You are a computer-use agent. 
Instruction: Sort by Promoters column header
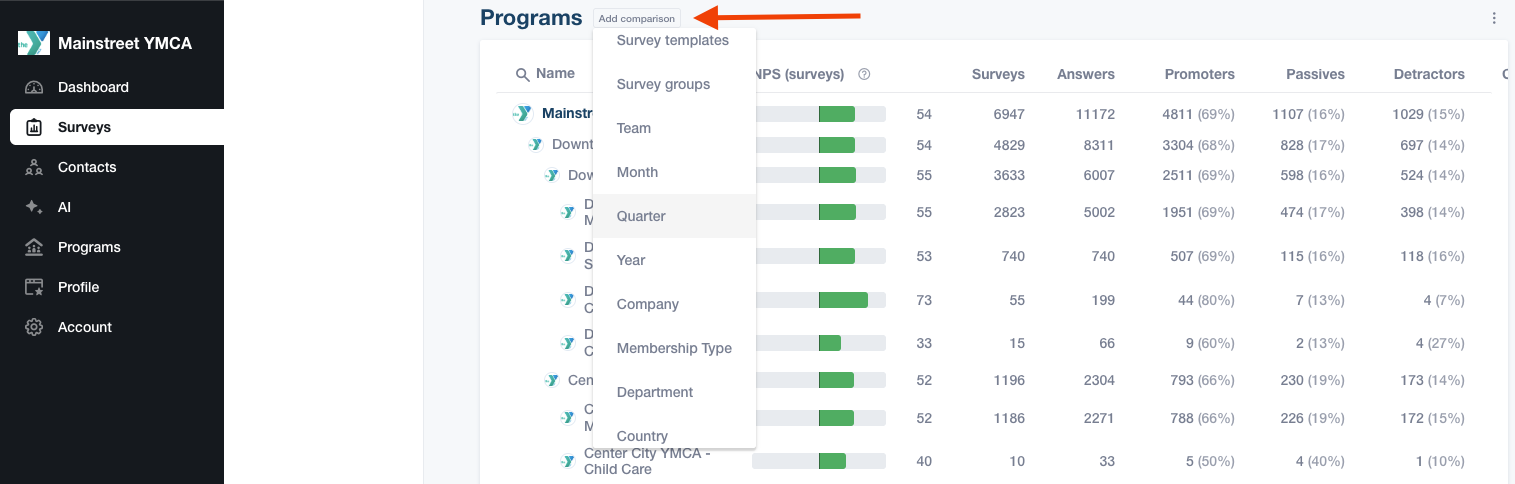(x=1199, y=74)
